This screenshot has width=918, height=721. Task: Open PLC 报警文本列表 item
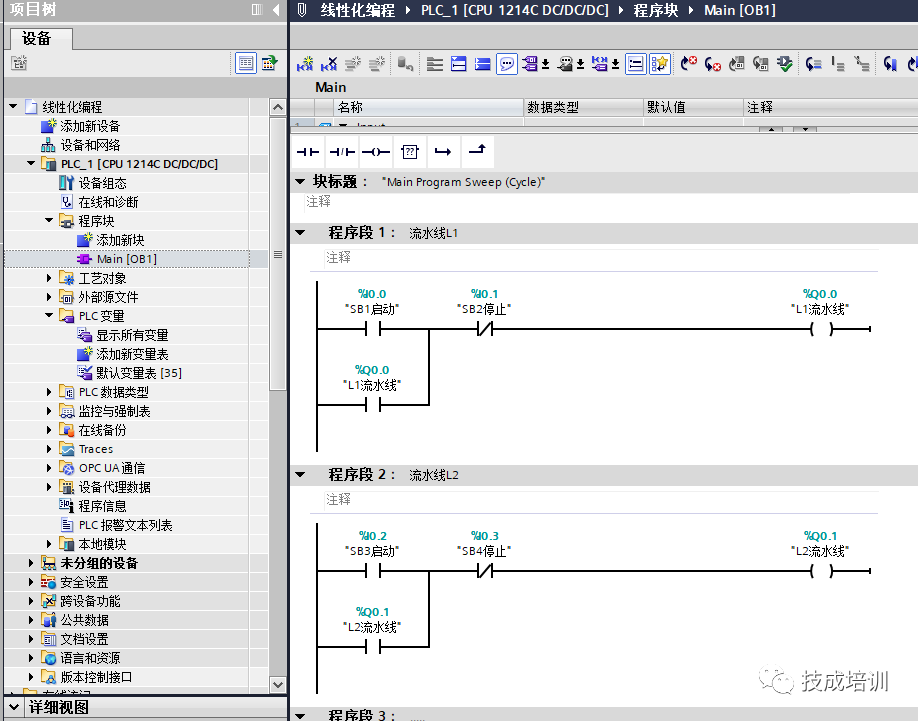click(125, 525)
